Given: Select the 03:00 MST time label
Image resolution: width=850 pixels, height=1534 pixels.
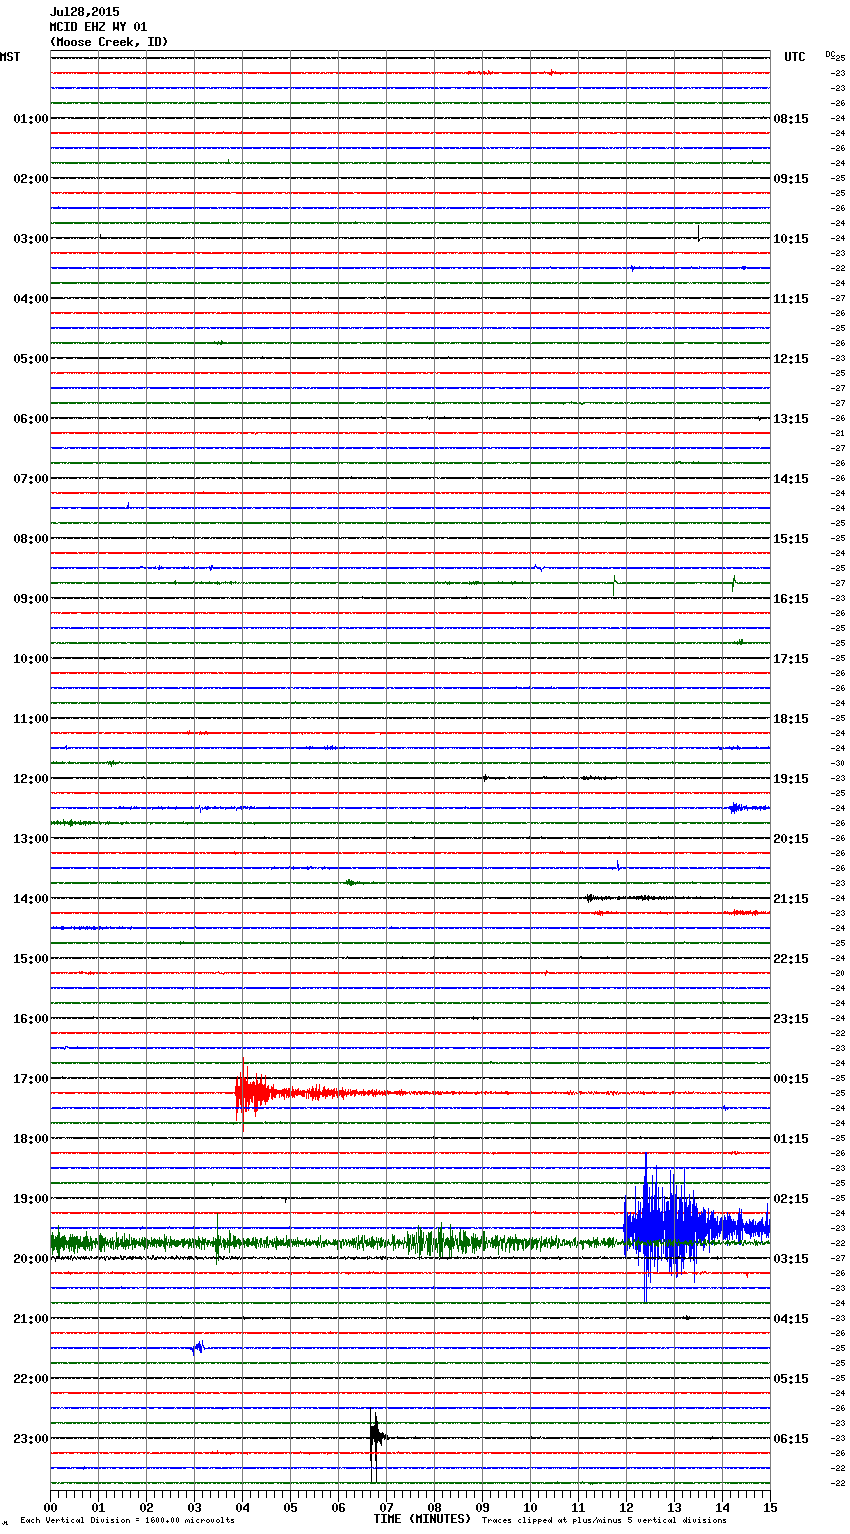Looking at the screenshot, I should (x=30, y=238).
